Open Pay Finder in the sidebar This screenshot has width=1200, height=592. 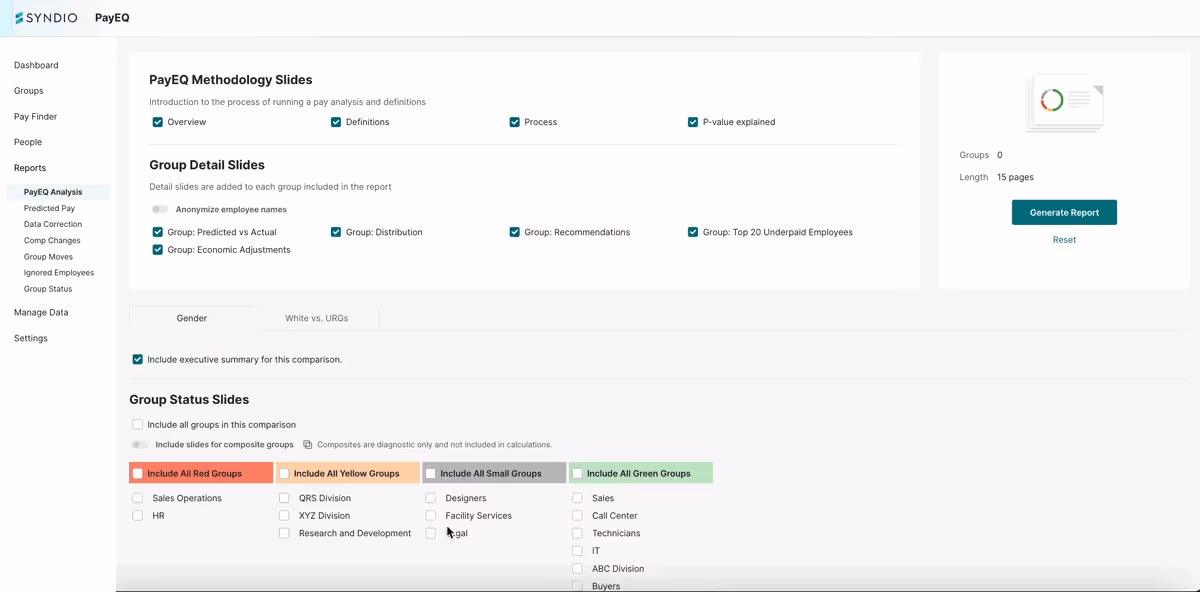(35, 117)
